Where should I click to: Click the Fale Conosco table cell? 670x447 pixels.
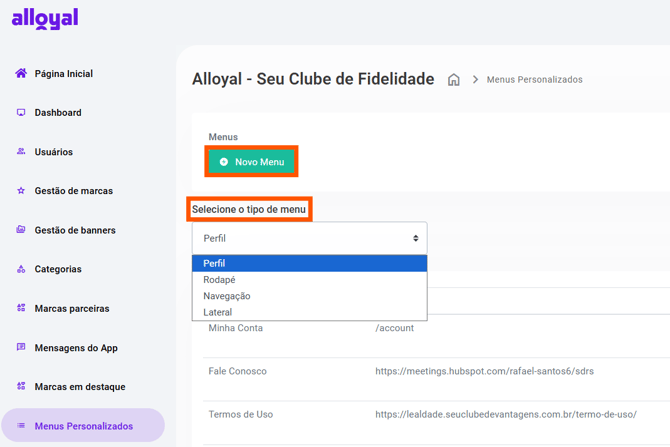[x=238, y=371]
